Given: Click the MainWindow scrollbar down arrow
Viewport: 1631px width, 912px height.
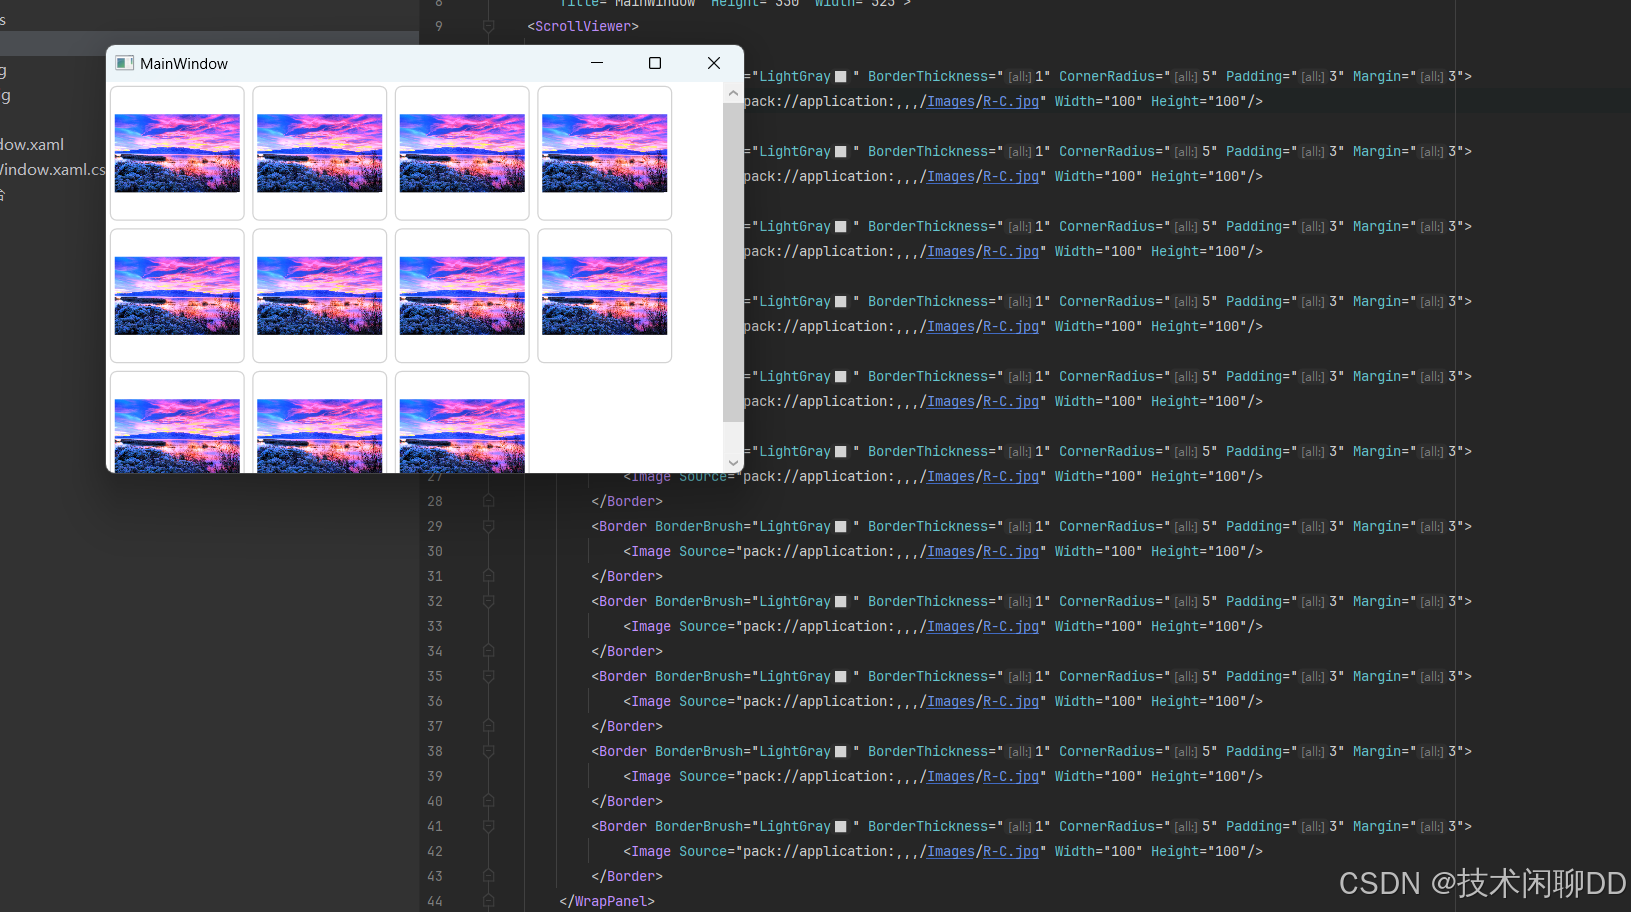Looking at the screenshot, I should [733, 463].
